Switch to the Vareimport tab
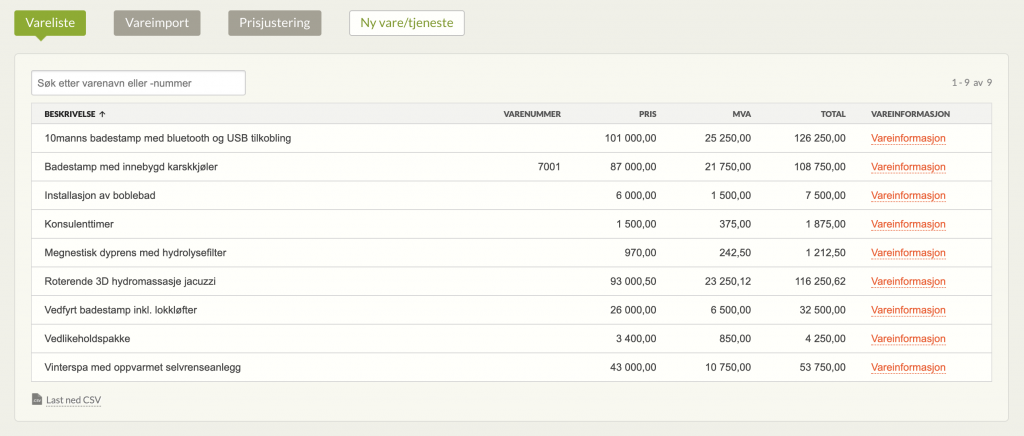This screenshot has height=436, width=1024. [x=157, y=23]
